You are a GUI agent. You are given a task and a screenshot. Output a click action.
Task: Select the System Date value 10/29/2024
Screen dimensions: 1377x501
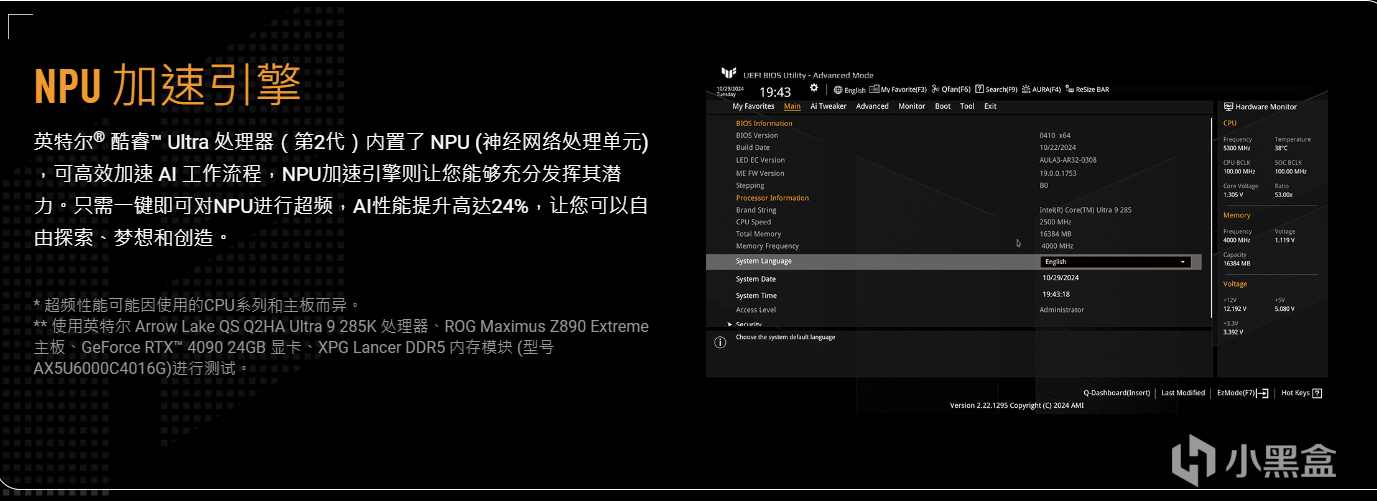(1060, 278)
